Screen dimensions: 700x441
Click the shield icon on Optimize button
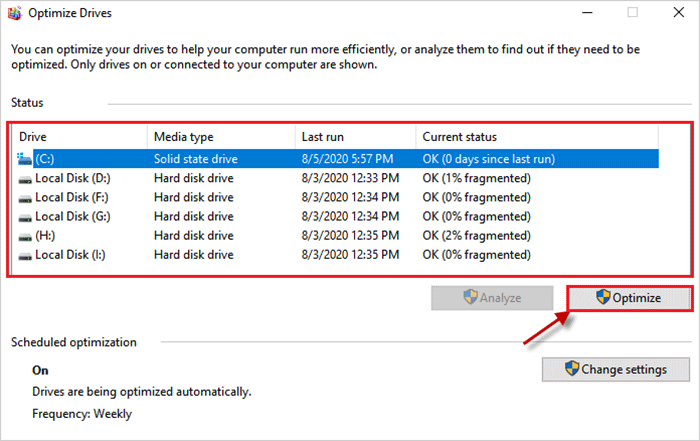603,296
